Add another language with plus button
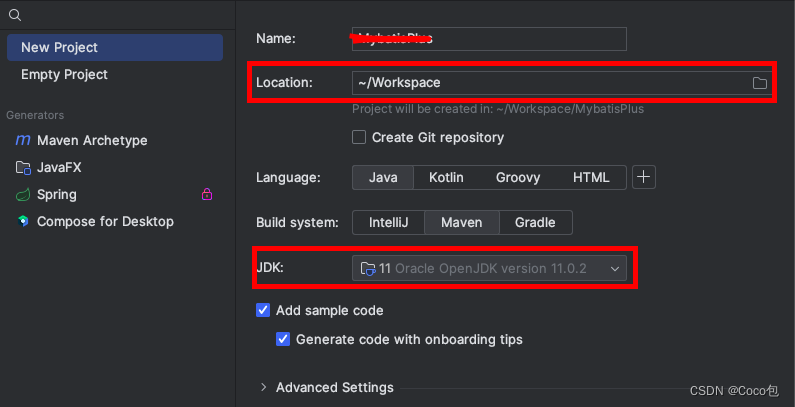 pos(644,177)
